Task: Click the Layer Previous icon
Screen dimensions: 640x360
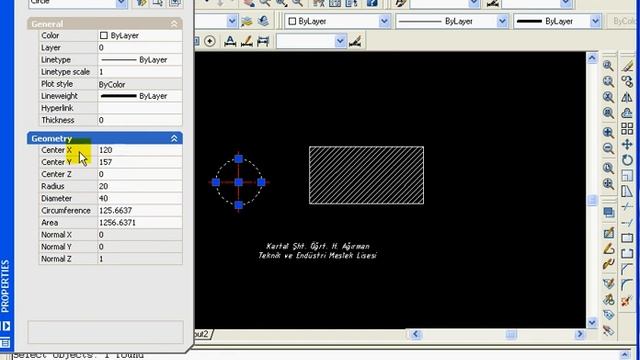Action: point(263,21)
